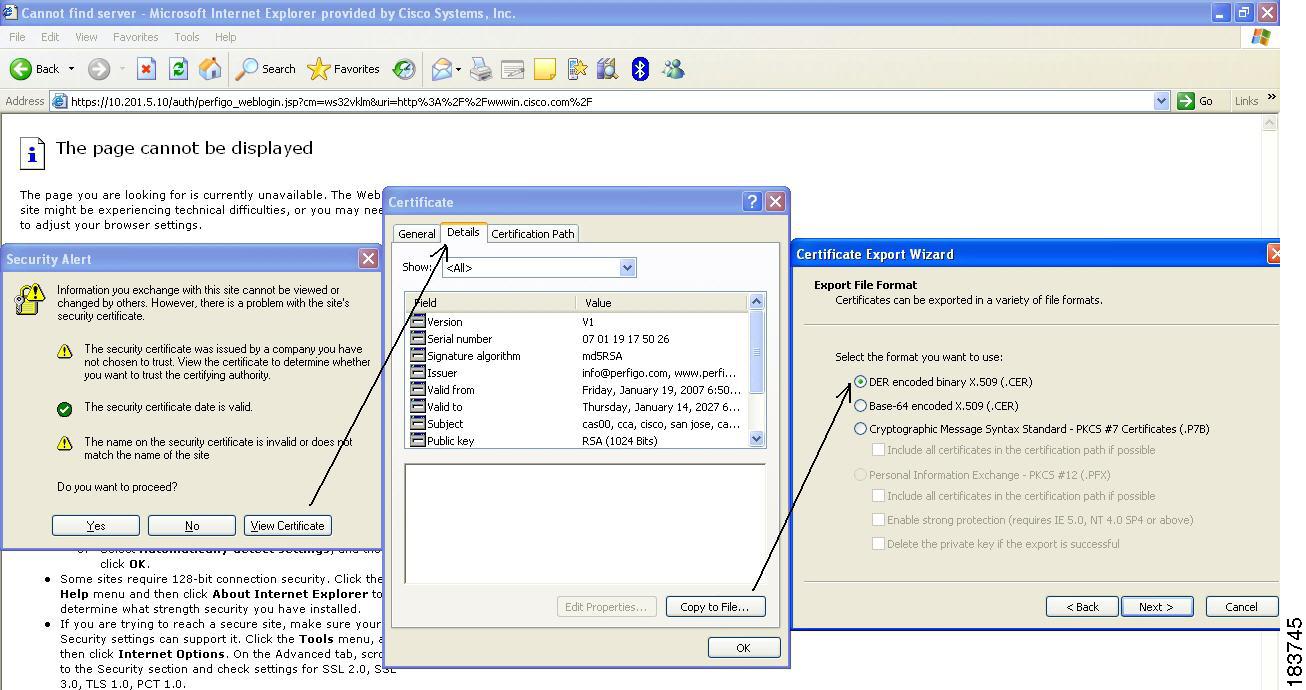Click the Print icon in the toolbar
Screen dimensions: 1306x690
pos(481,69)
